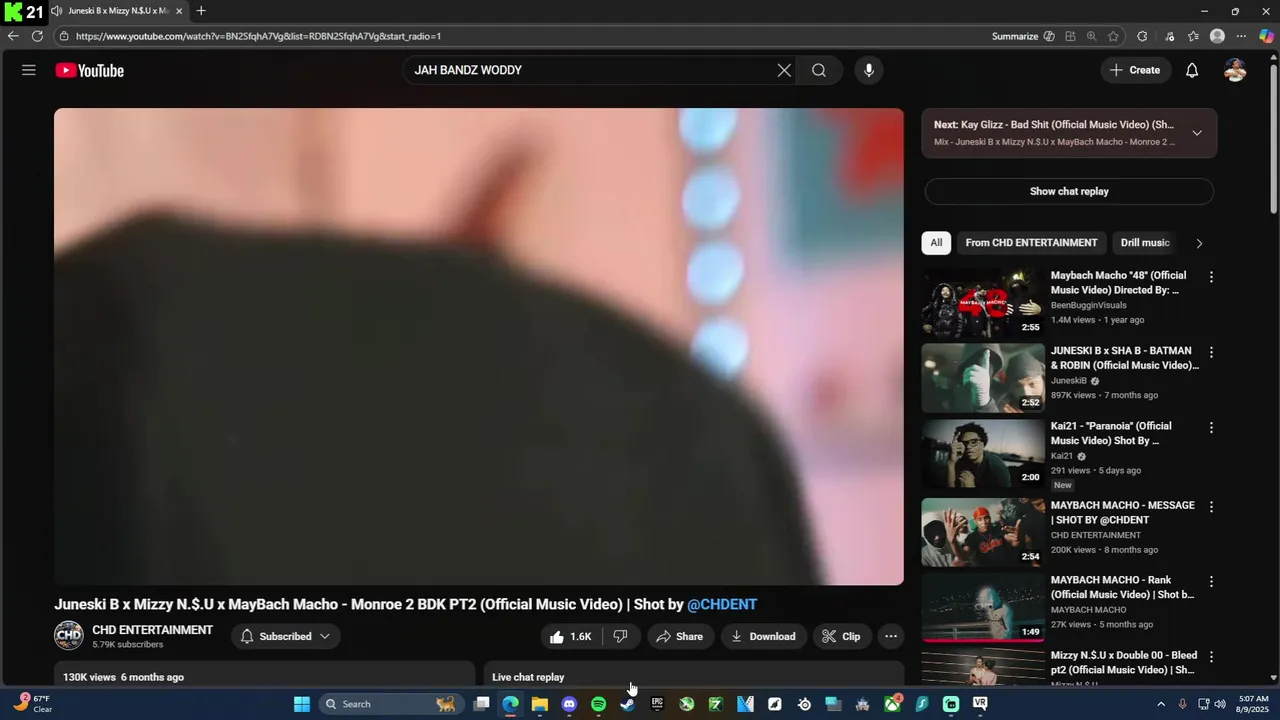Select the From CHD ENTERTAINMENT chip

point(1031,243)
